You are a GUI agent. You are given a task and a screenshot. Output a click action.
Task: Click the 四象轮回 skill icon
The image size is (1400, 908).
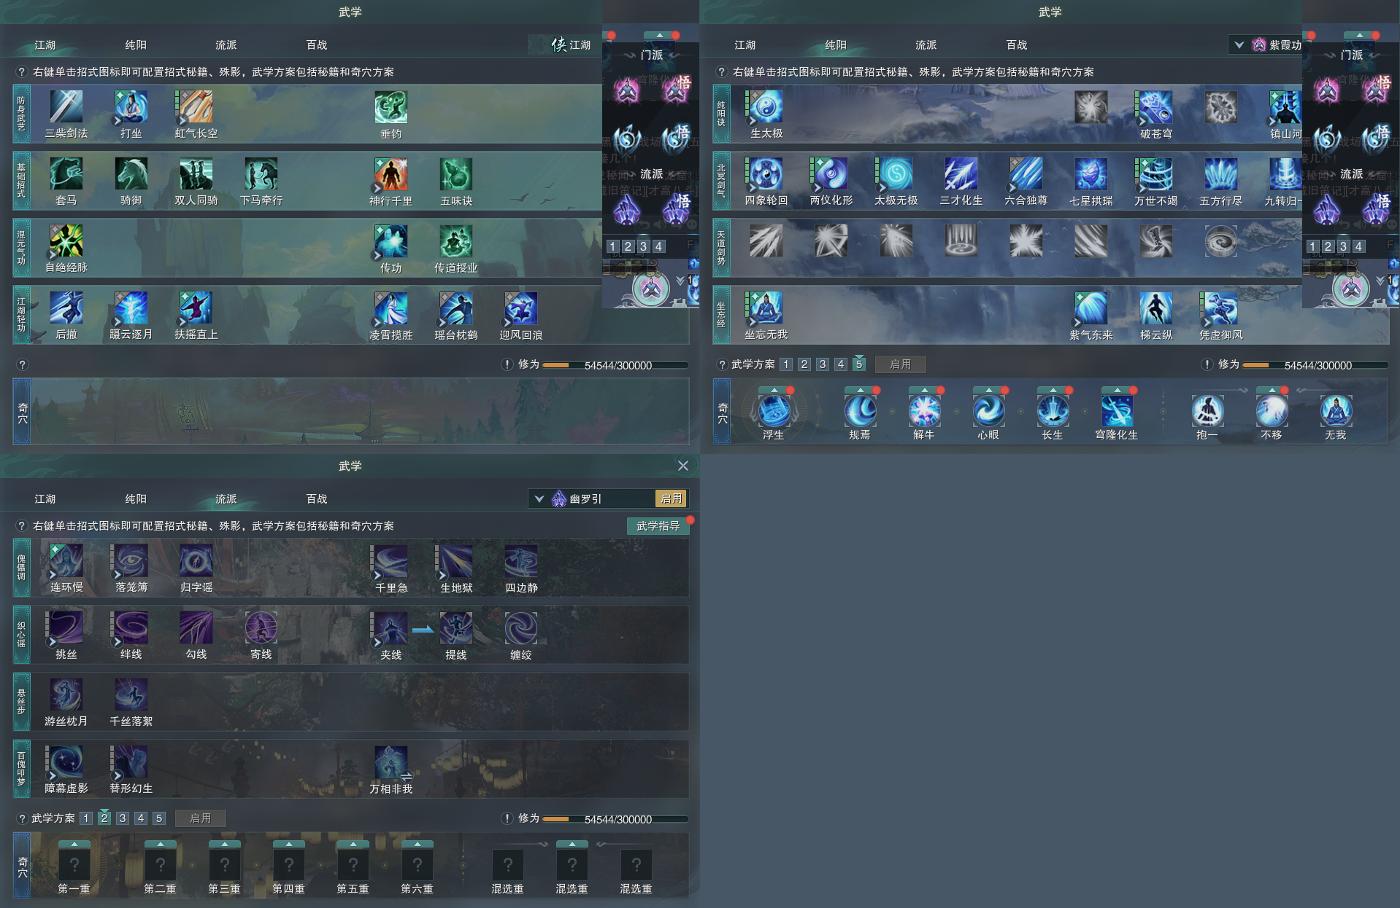(x=766, y=174)
